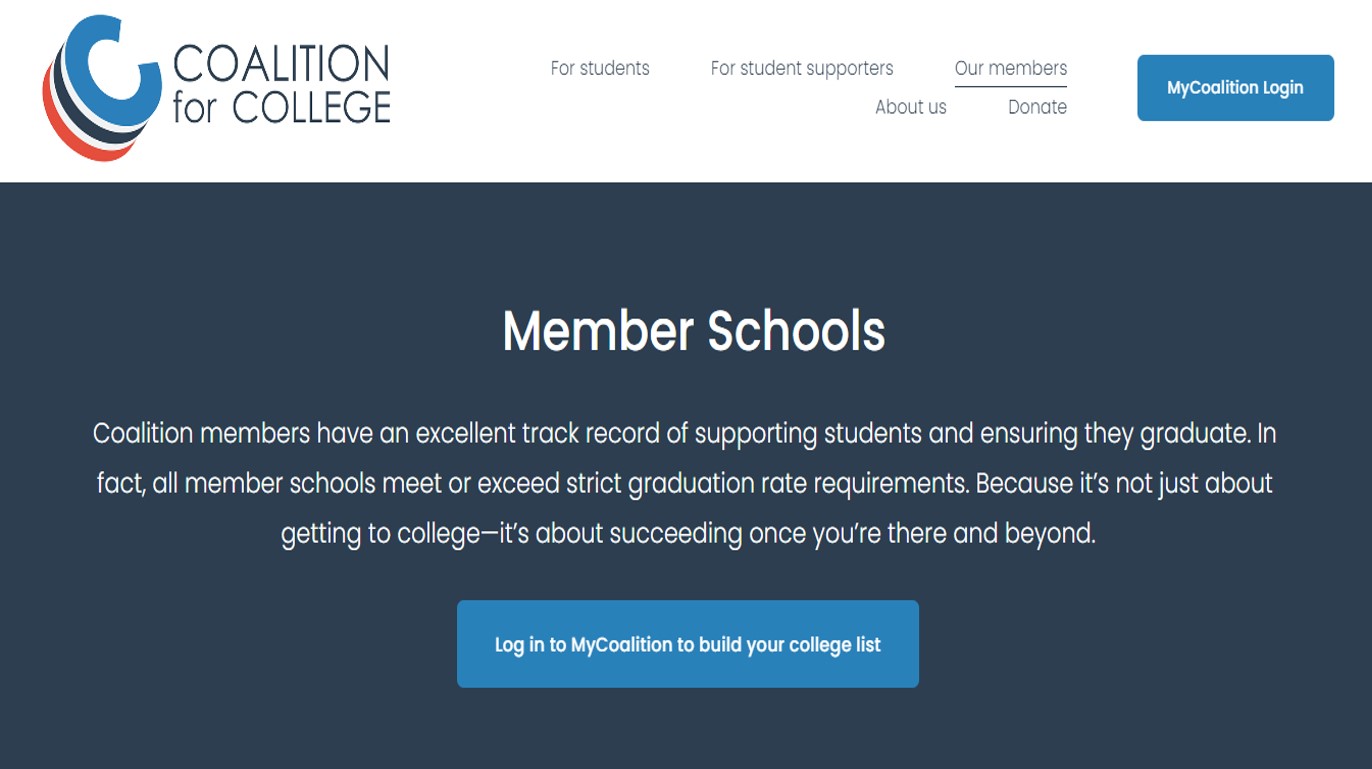Open the For students menu
Viewport: 1372px width, 769px height.
coord(600,68)
